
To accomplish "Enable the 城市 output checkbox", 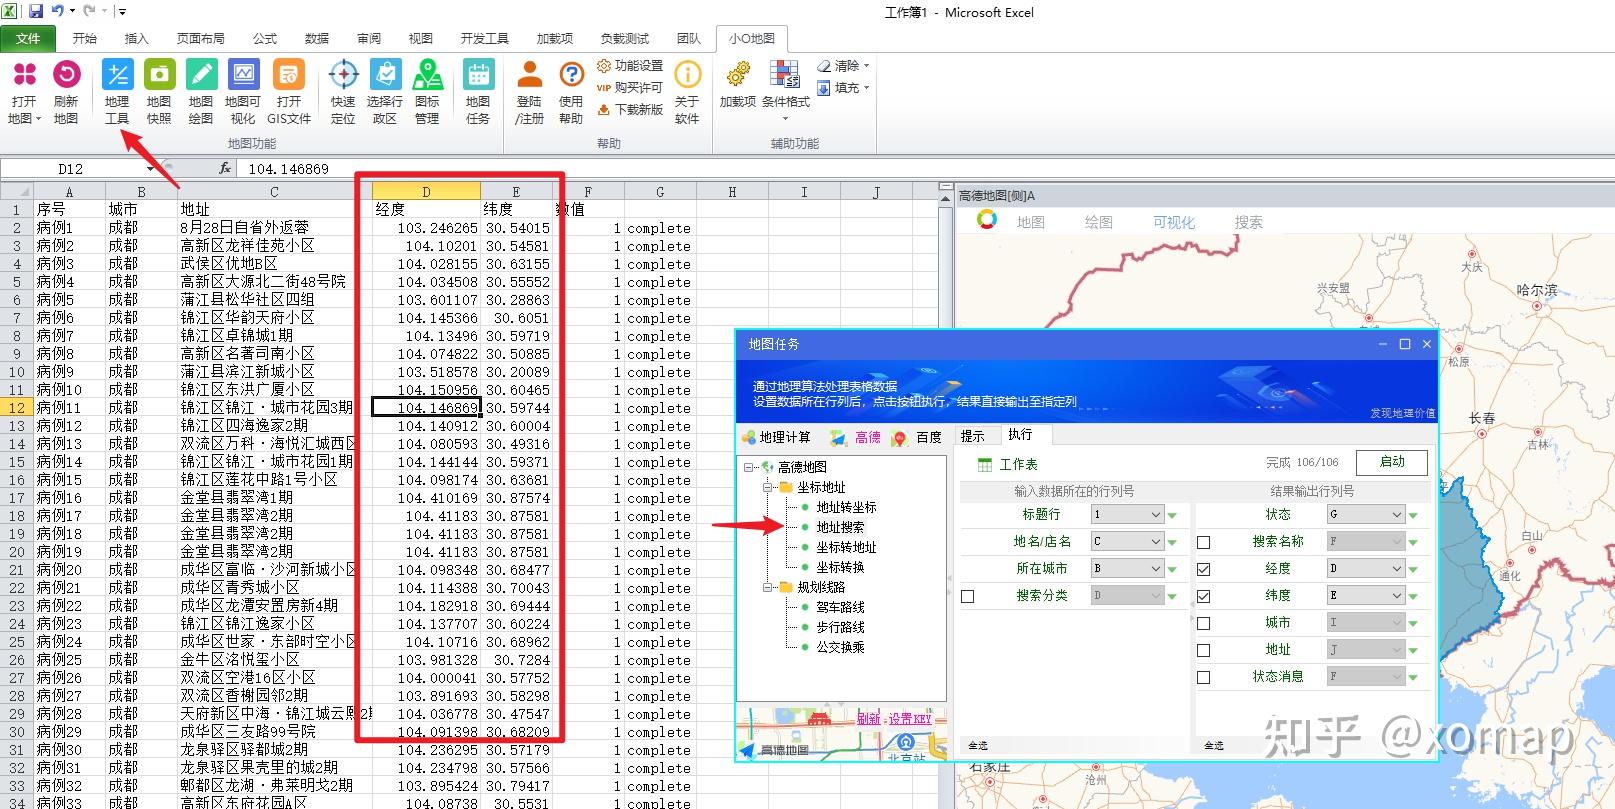I will [1203, 623].
